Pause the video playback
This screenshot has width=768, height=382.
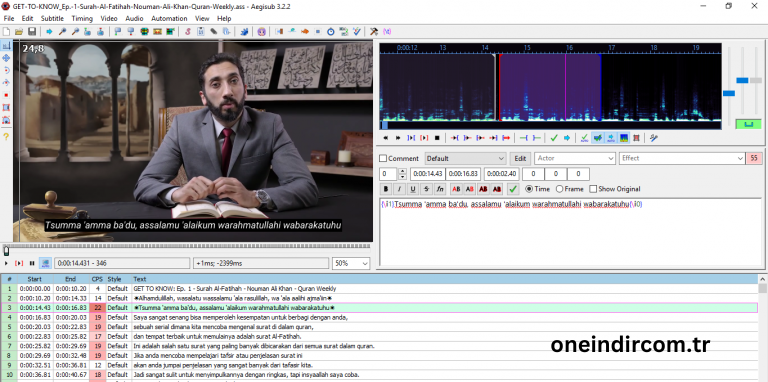[x=32, y=263]
